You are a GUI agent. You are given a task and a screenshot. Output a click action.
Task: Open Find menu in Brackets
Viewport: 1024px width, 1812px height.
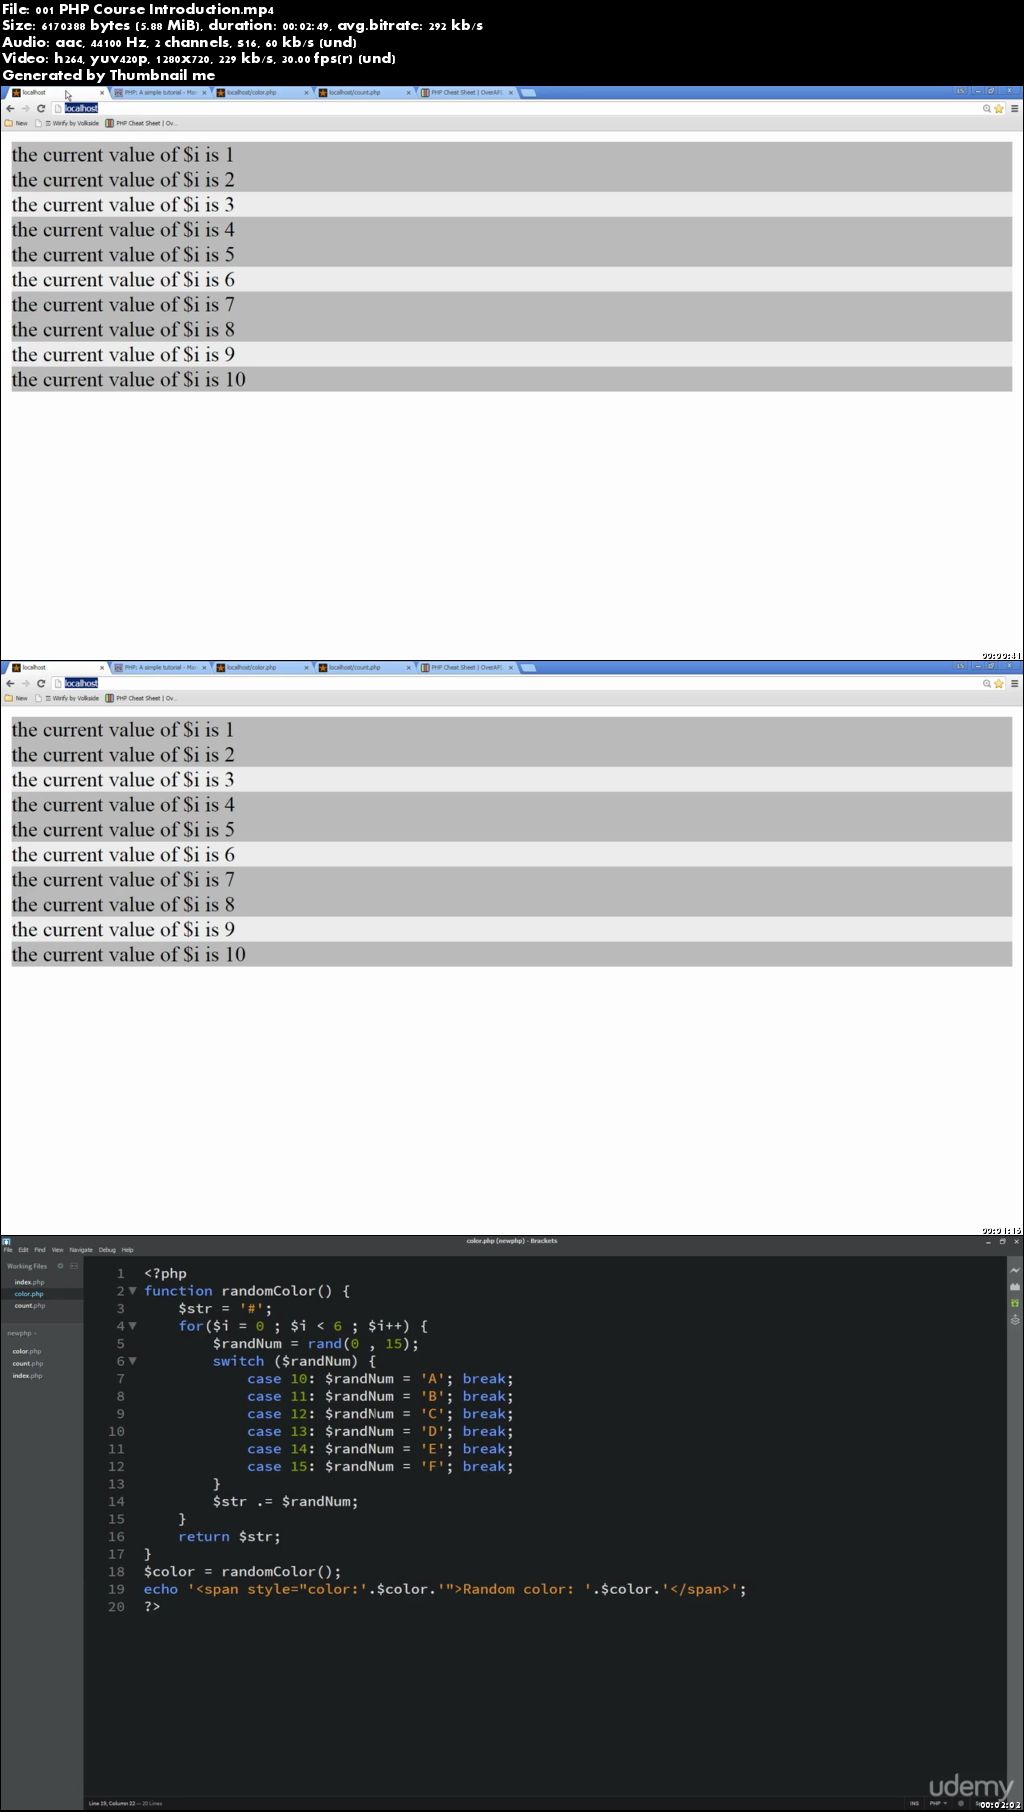[x=40, y=1249]
